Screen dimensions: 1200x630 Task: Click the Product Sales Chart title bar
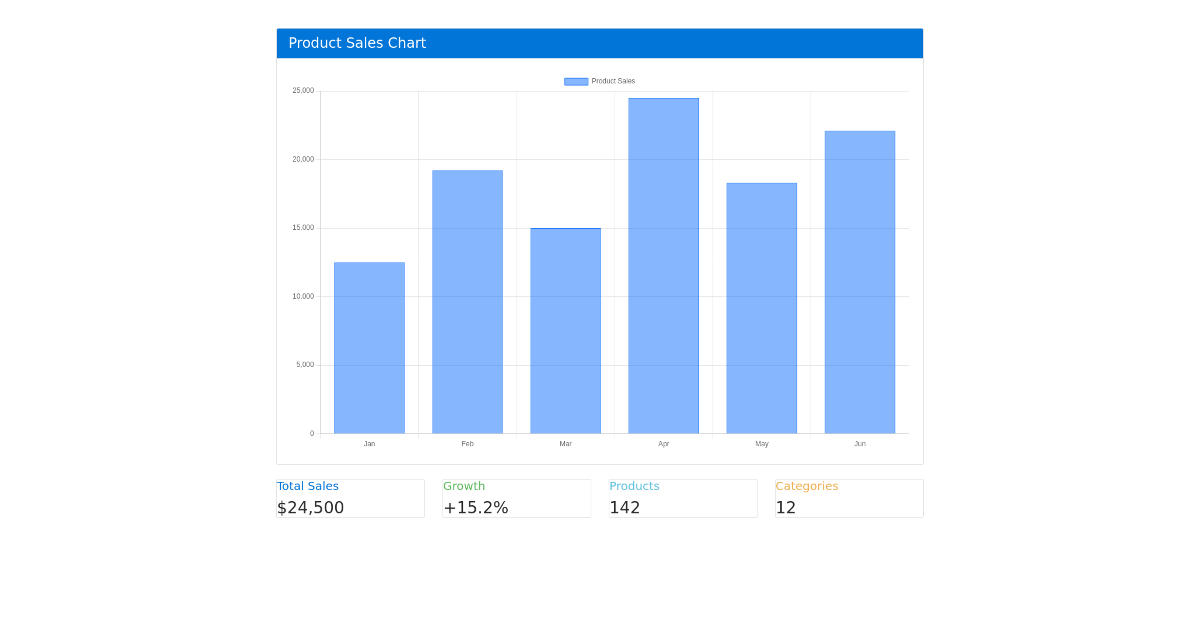[x=599, y=43]
